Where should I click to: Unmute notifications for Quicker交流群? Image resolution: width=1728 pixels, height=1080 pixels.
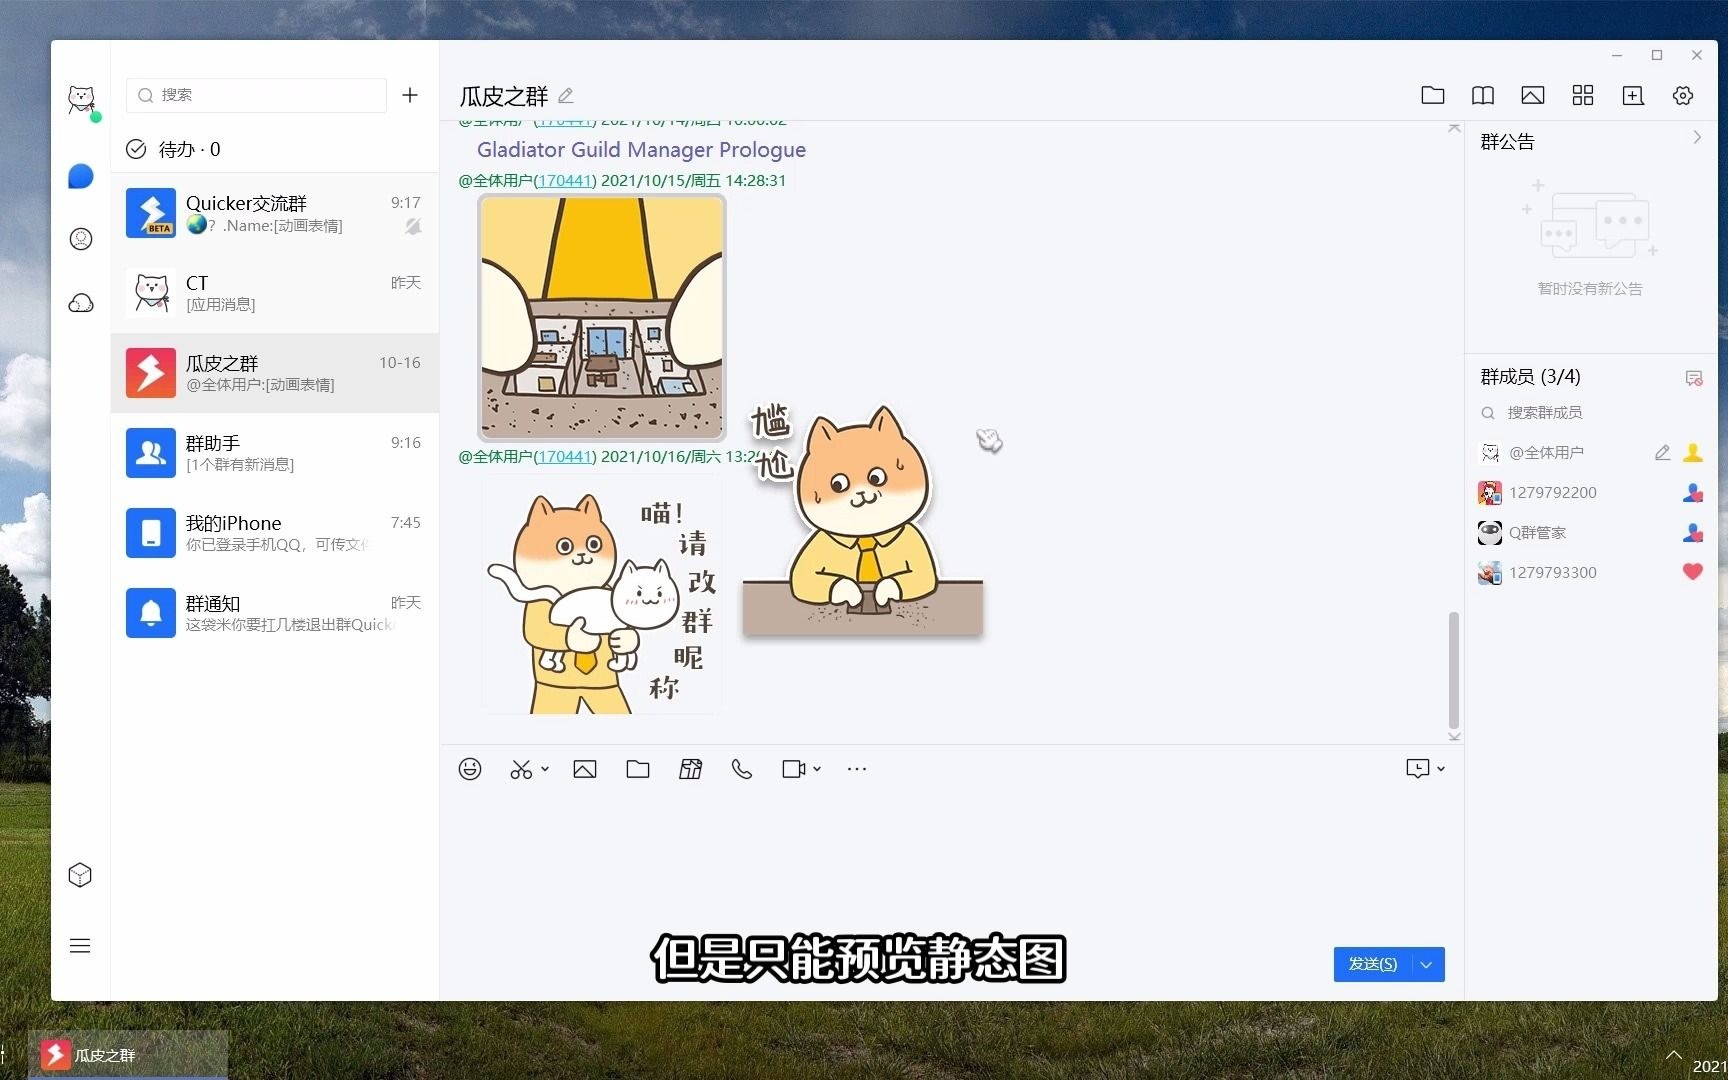412,227
